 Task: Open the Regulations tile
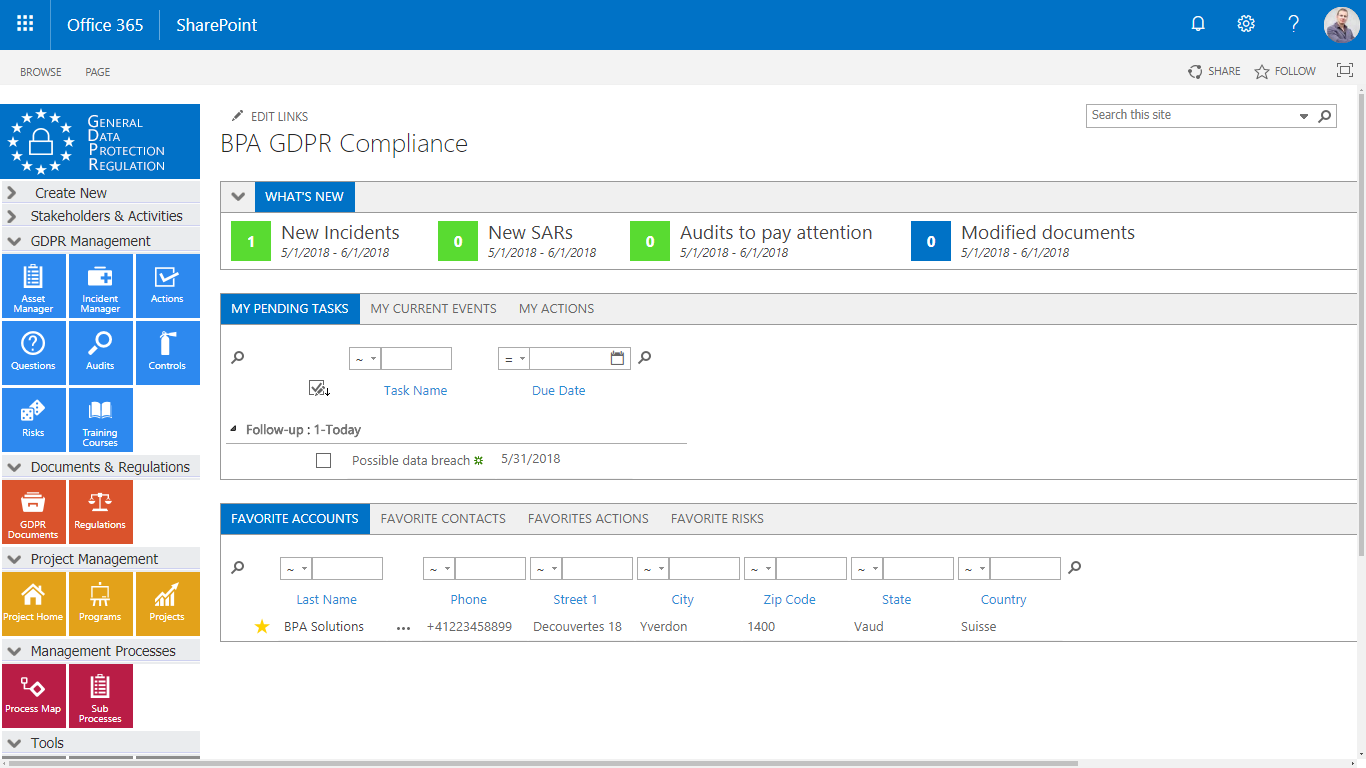tap(100, 512)
